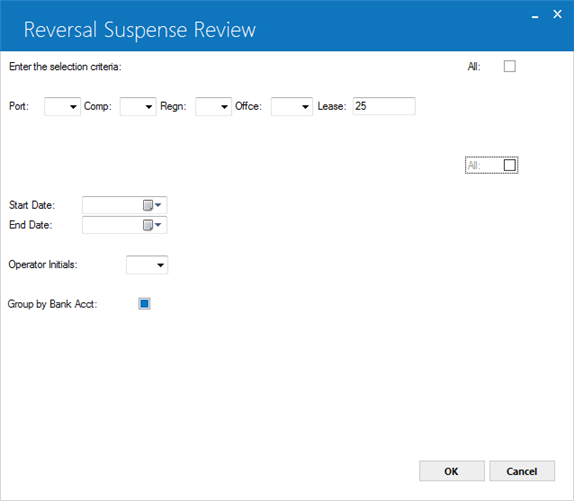
Task: Click the OK button
Action: click(452, 471)
